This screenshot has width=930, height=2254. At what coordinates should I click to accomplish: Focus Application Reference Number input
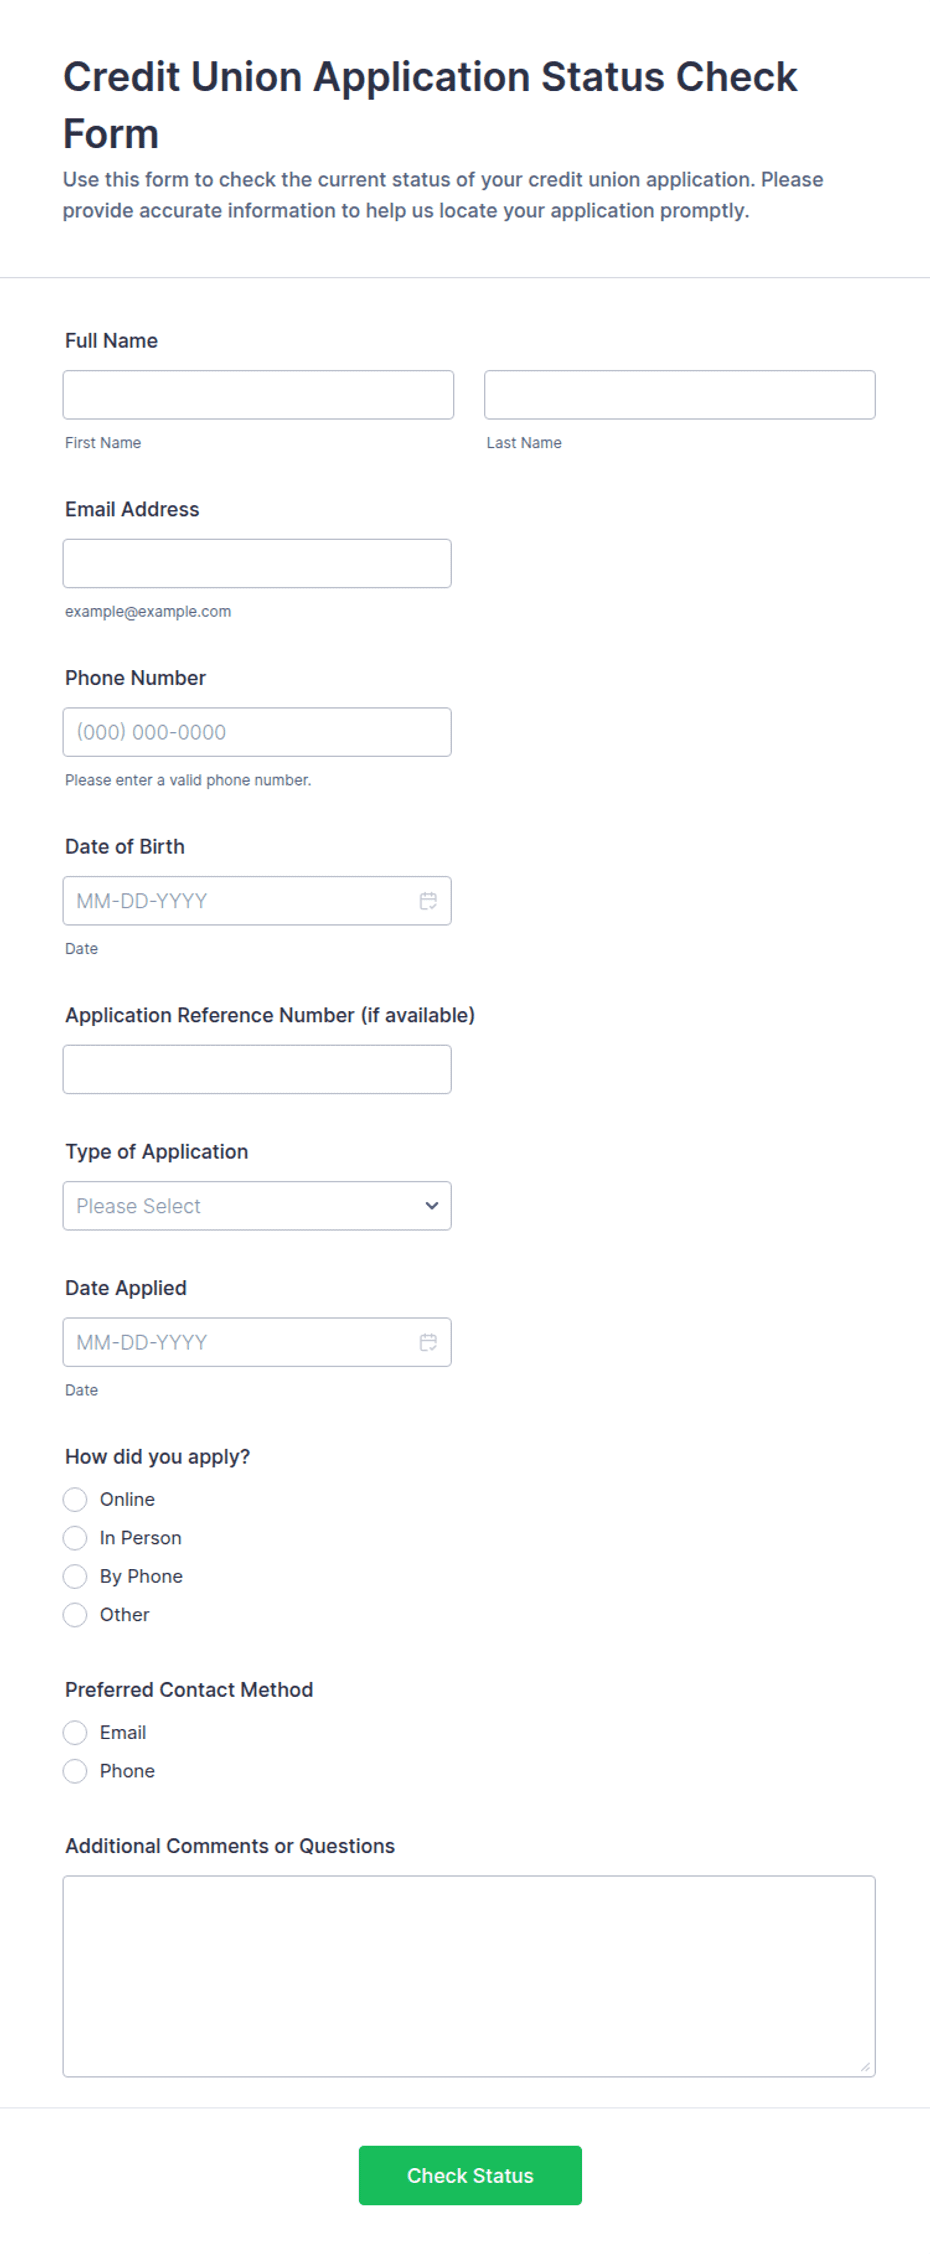pos(257,1069)
